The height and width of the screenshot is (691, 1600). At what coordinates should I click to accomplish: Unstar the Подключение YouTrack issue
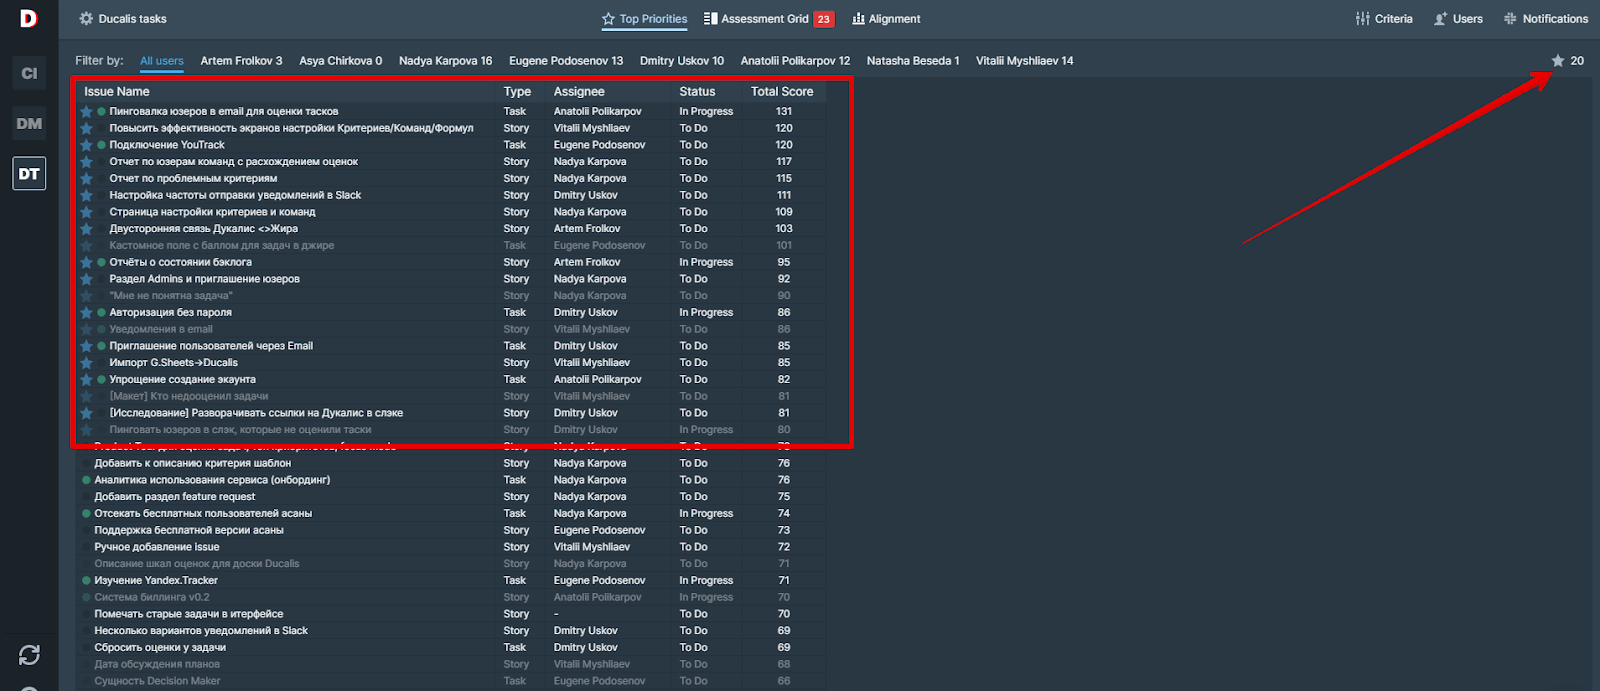(87, 145)
